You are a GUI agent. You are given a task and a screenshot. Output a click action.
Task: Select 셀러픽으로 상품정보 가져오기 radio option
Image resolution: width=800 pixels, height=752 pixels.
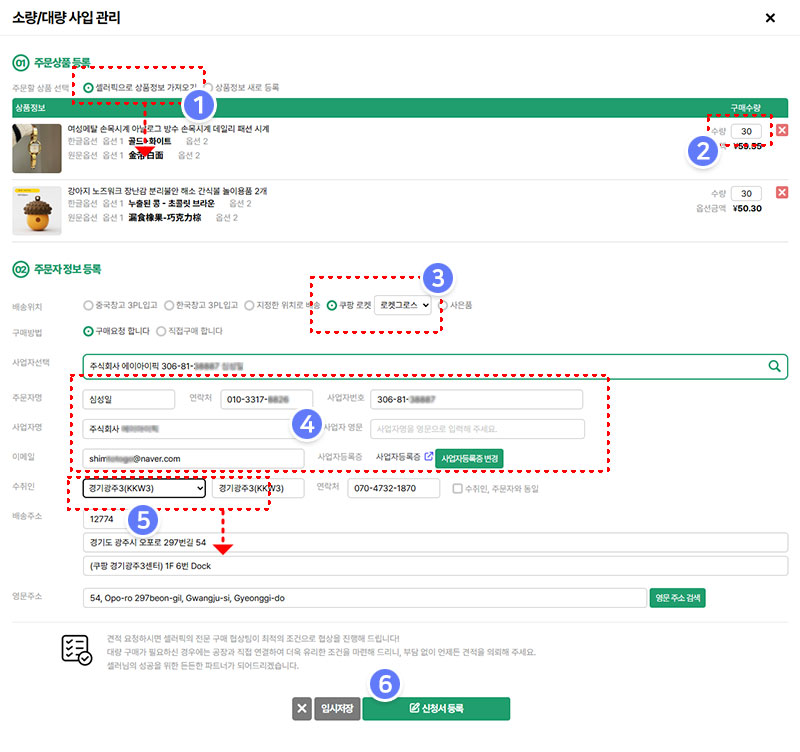(89, 88)
